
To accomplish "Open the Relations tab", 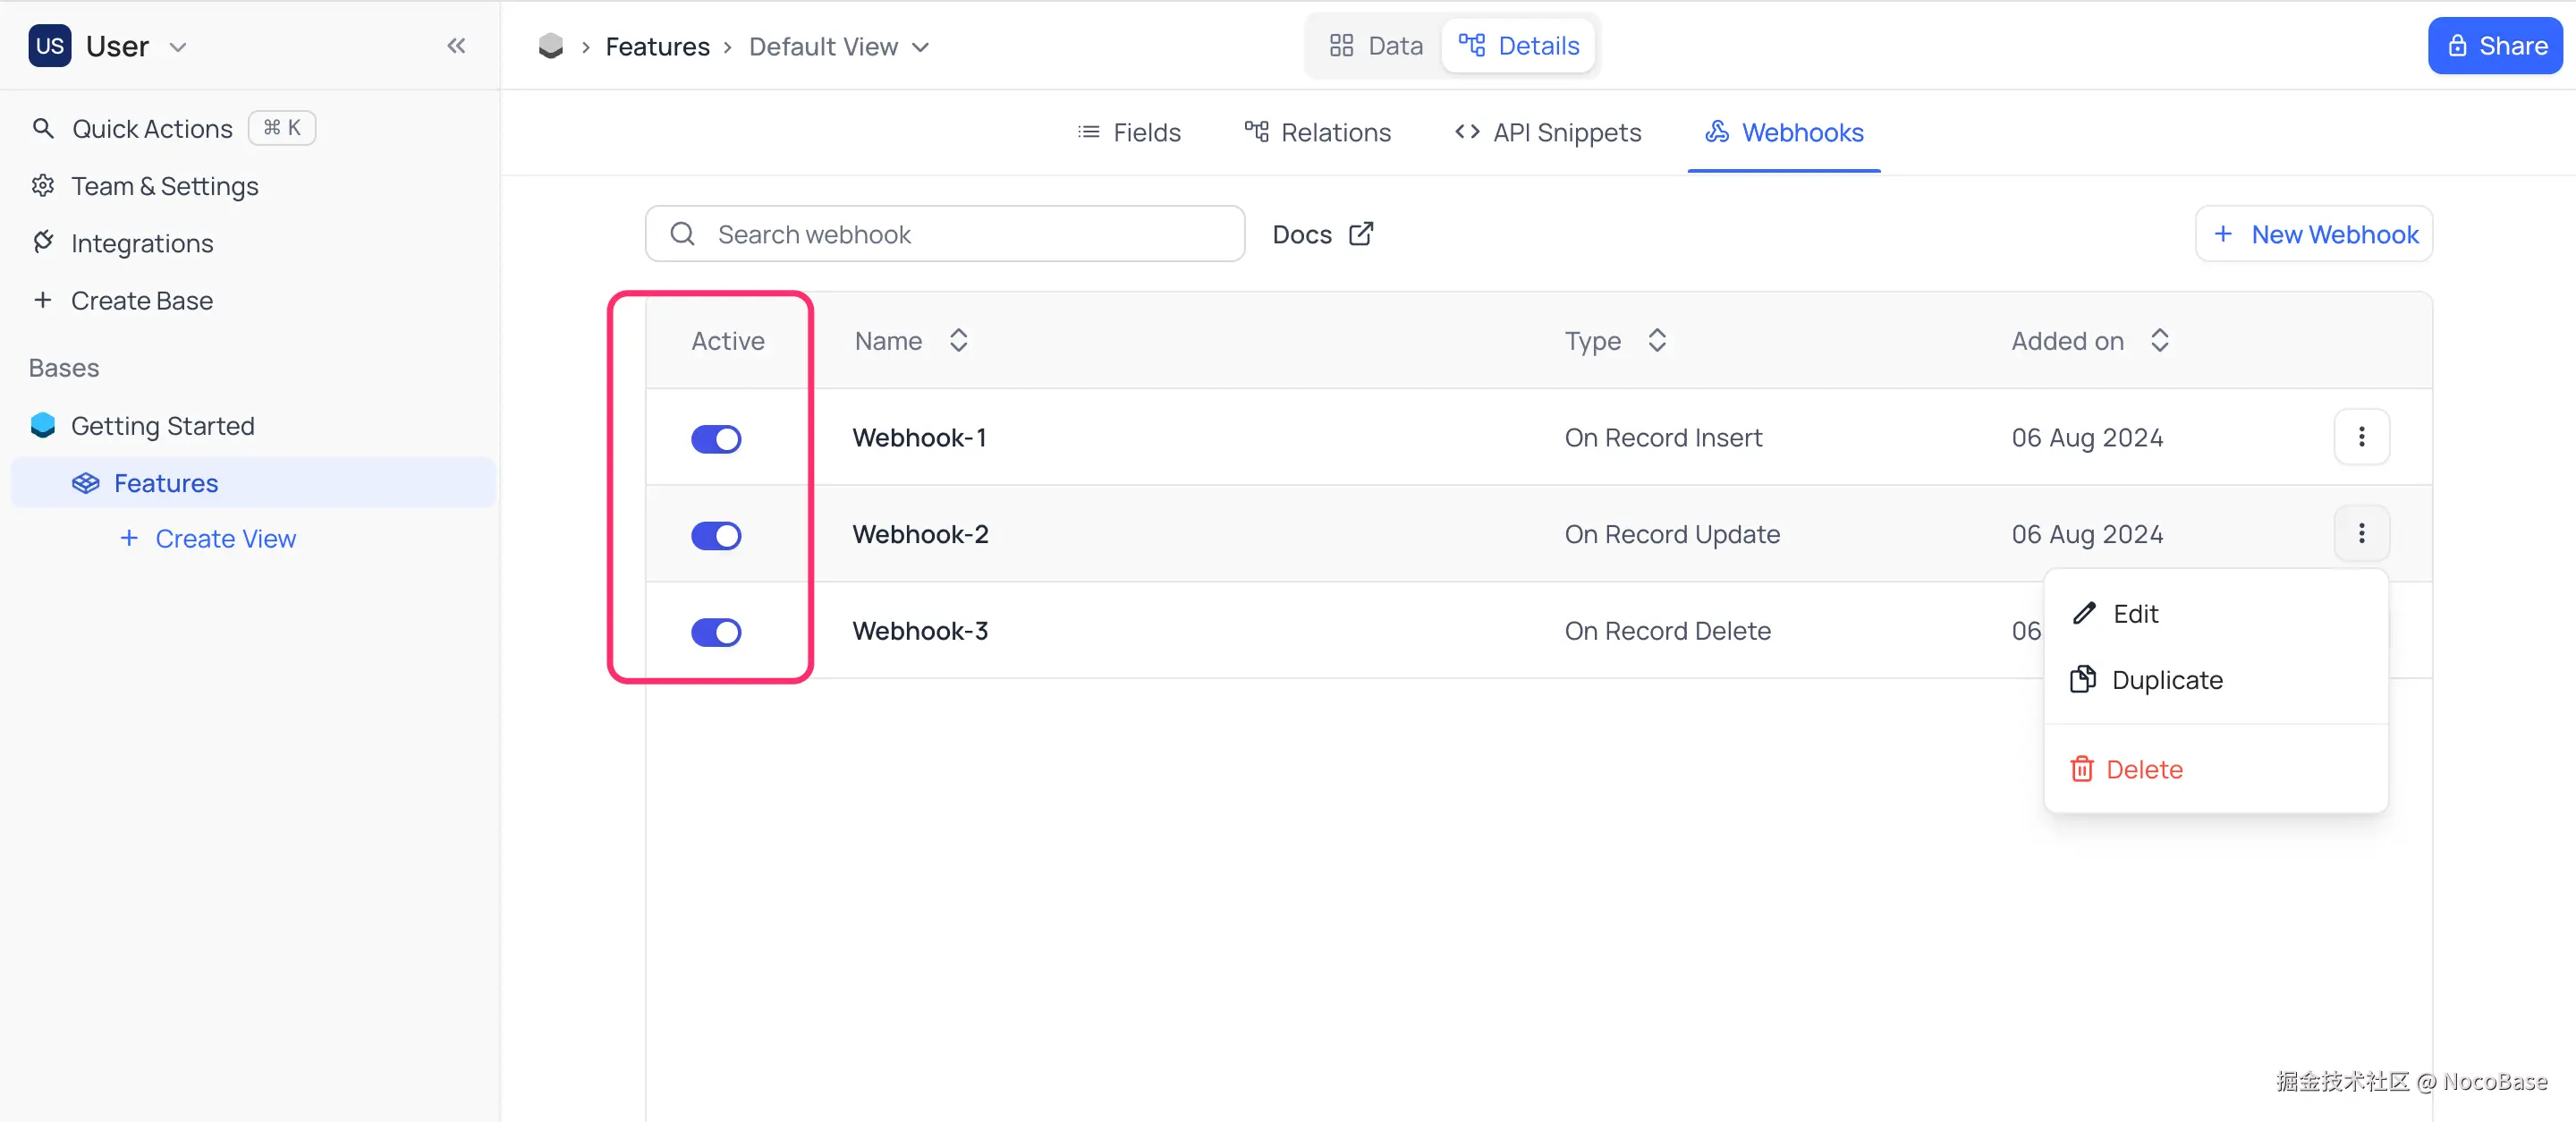I will (1317, 132).
